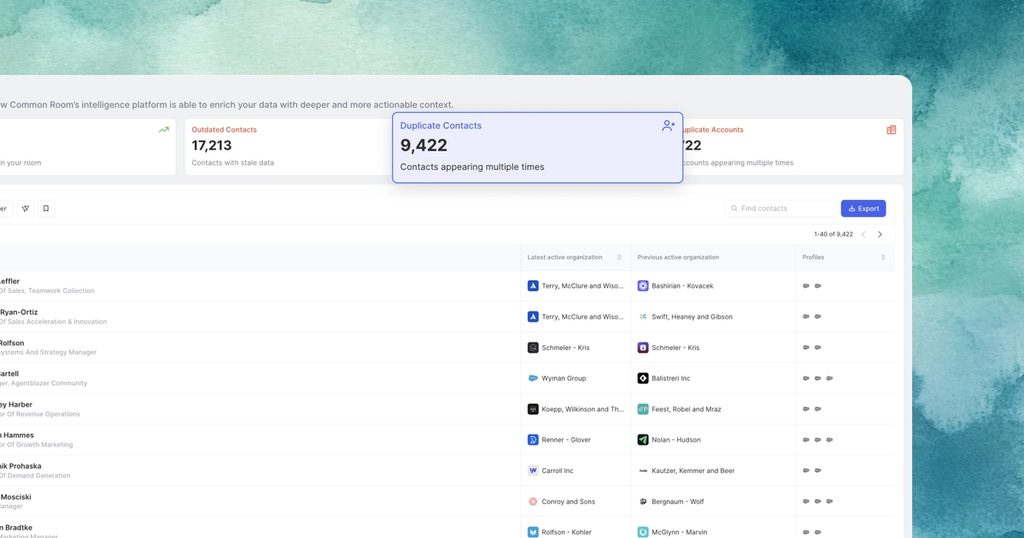Image resolution: width=1024 pixels, height=538 pixels.
Task: Open Hammes contact name
Action: [x=17, y=435]
